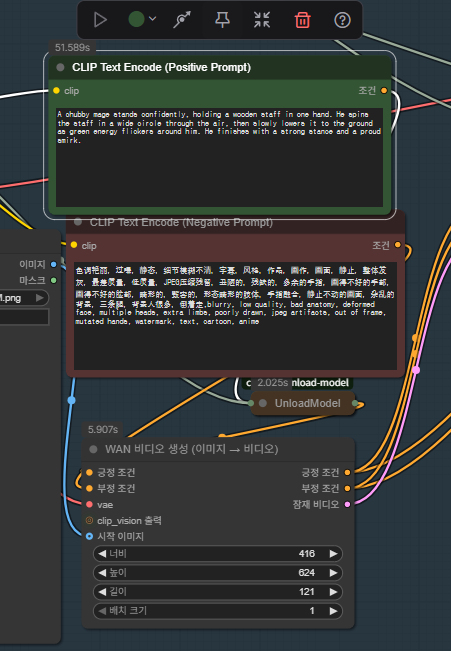Click 부정 조건 input socket
The height and width of the screenshot is (651, 451).
pos(89,488)
